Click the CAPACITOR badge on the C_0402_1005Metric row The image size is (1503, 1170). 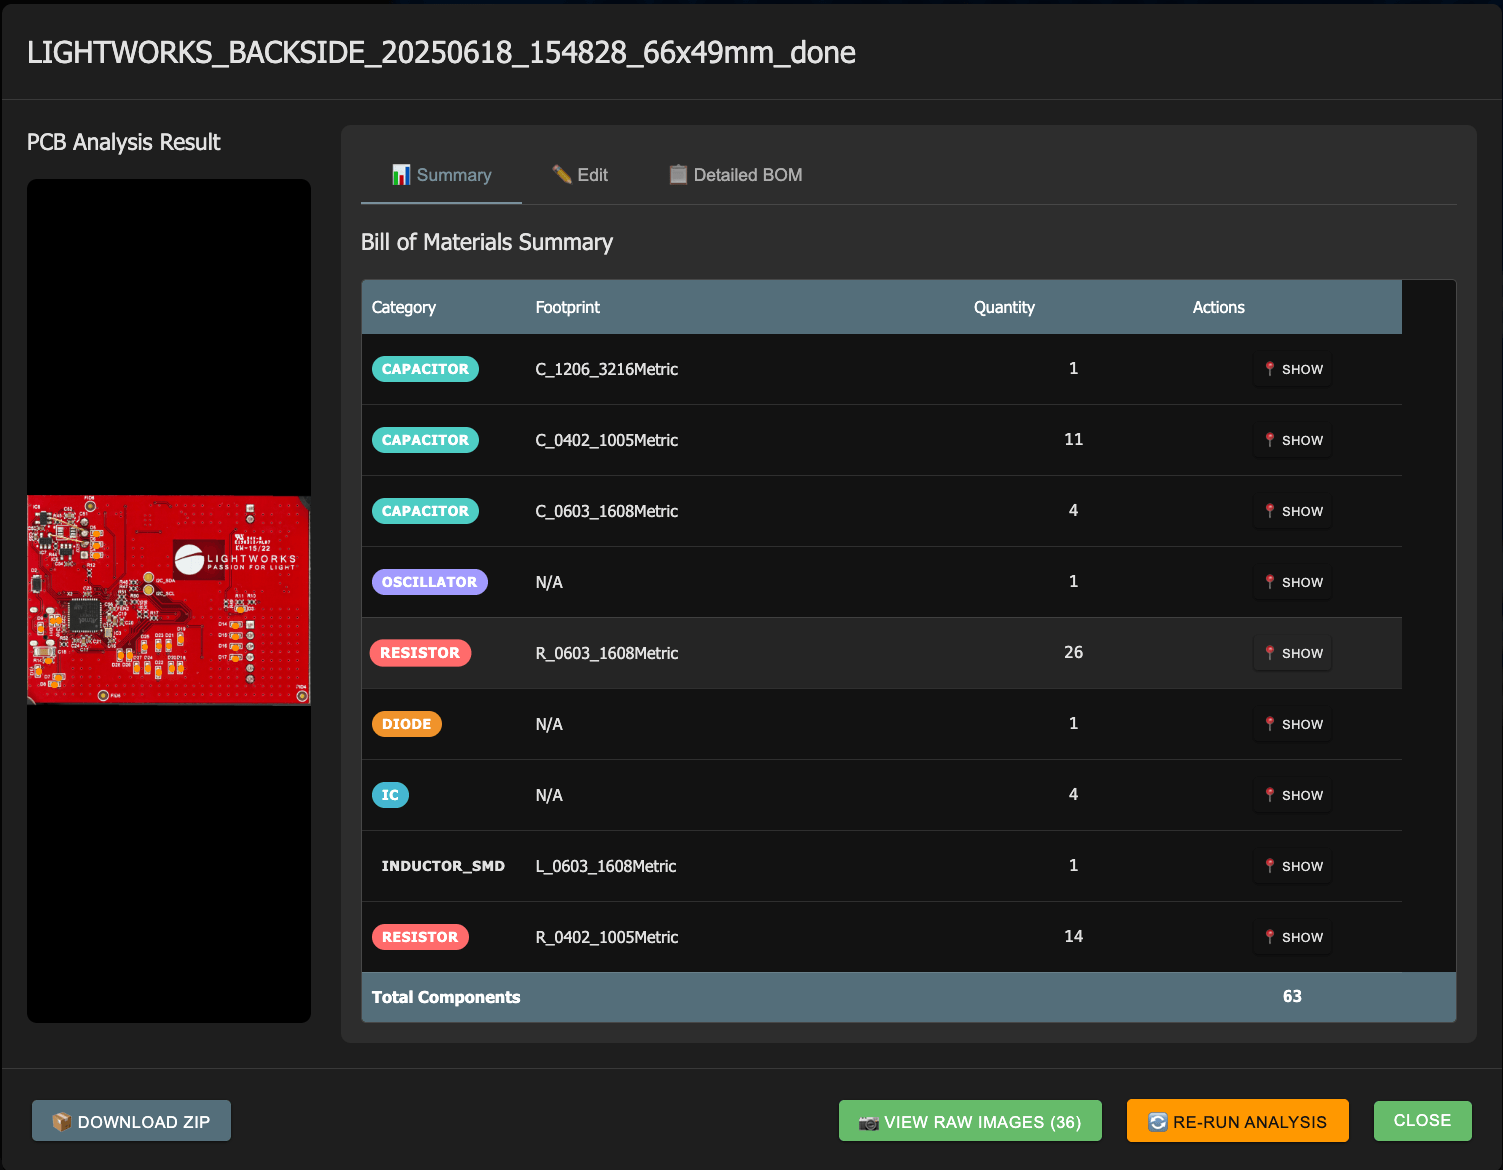click(x=425, y=440)
